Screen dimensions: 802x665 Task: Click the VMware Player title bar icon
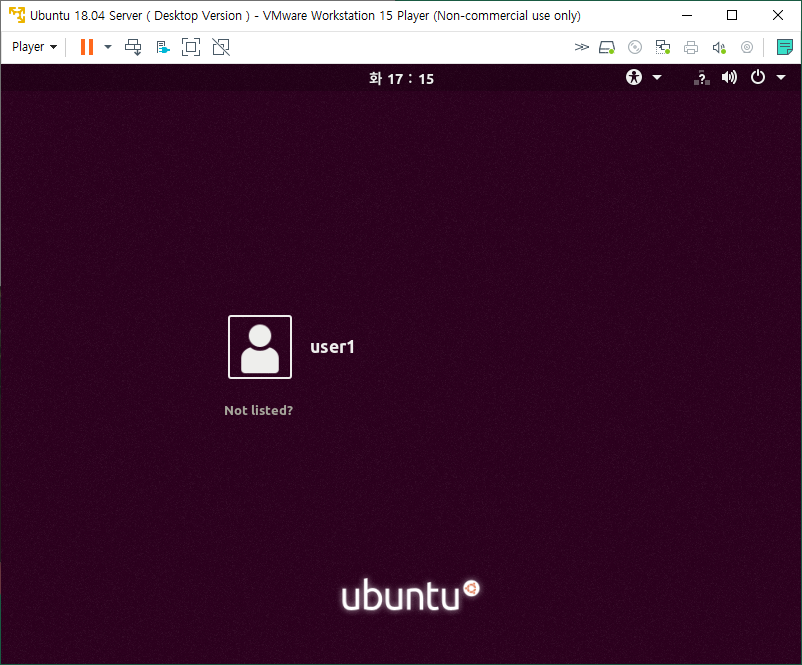point(17,15)
